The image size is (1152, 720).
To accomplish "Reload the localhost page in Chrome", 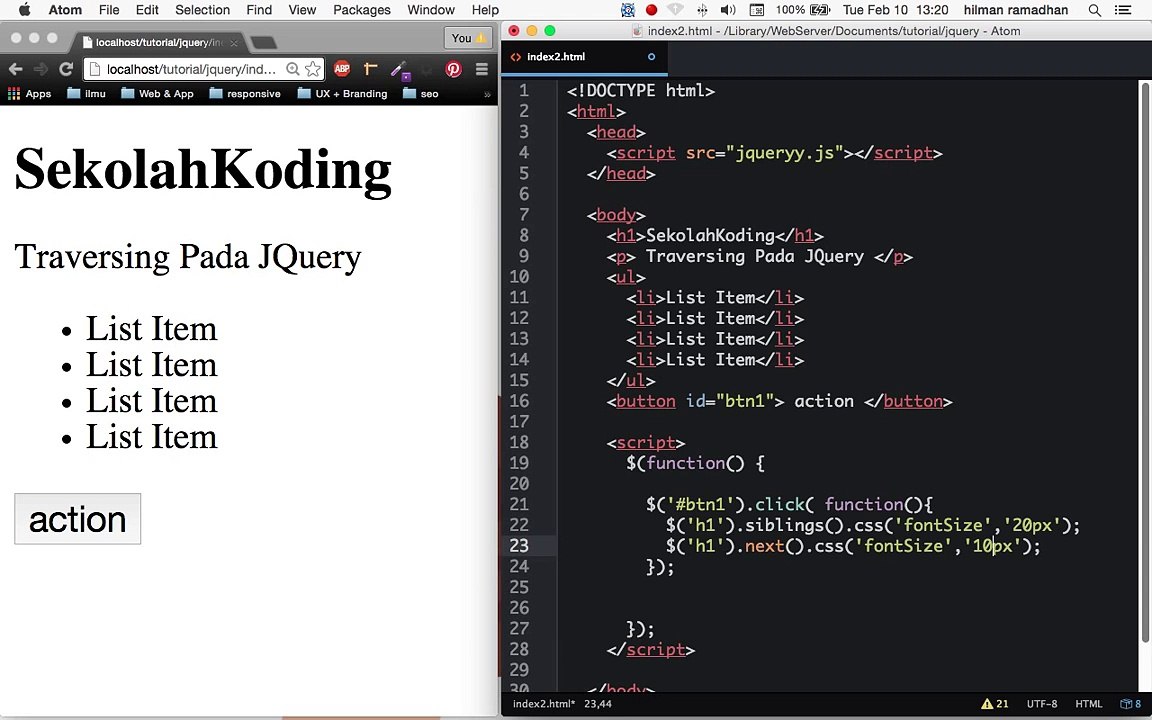I will tap(66, 69).
